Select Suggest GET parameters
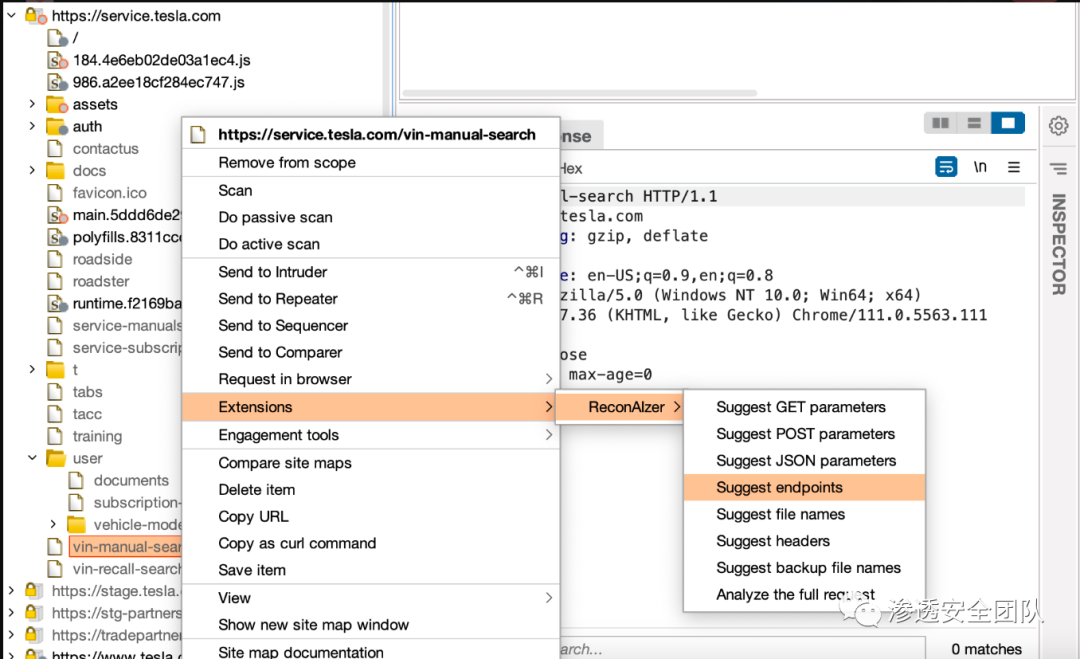 804,407
